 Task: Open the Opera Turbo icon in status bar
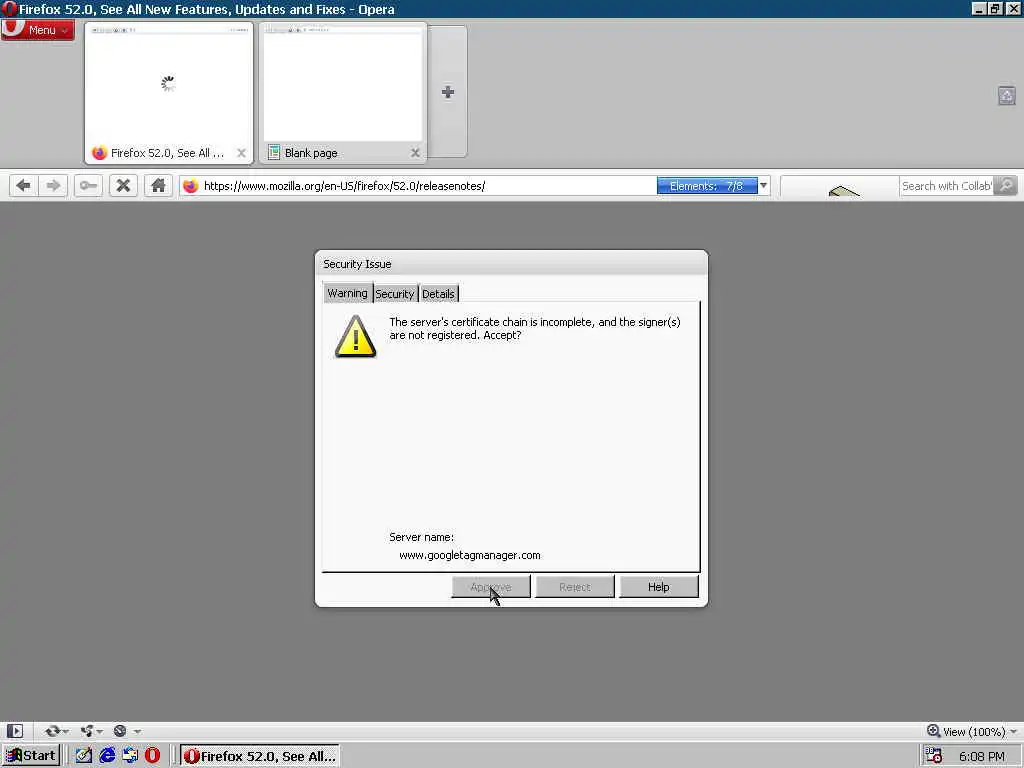(120, 731)
